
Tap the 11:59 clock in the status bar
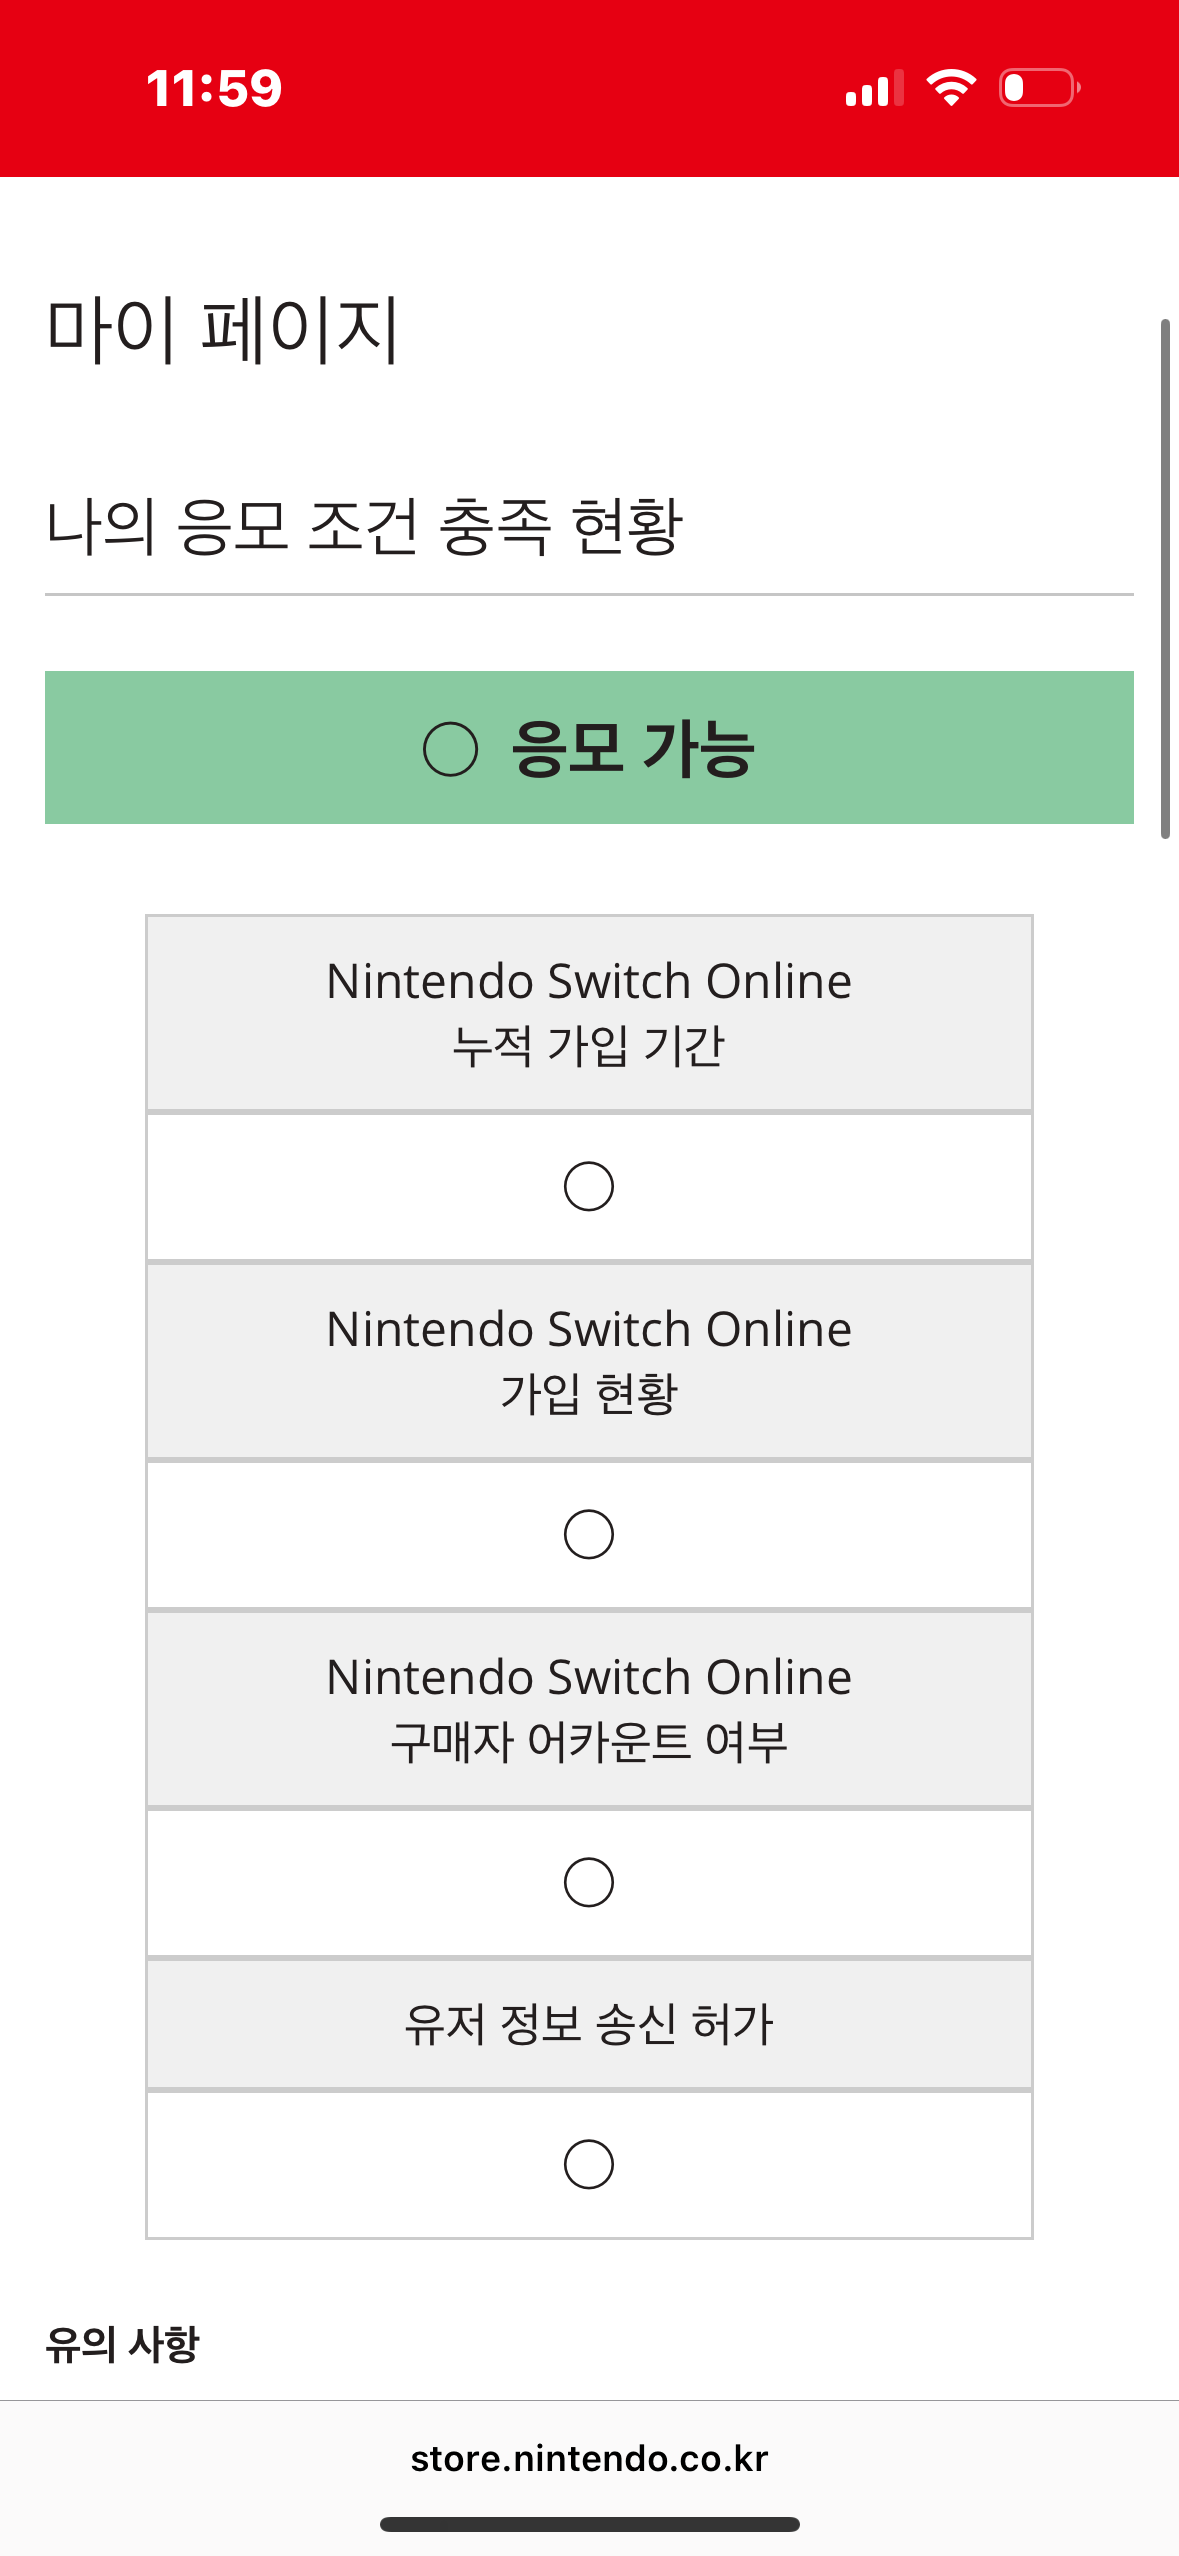pos(214,88)
